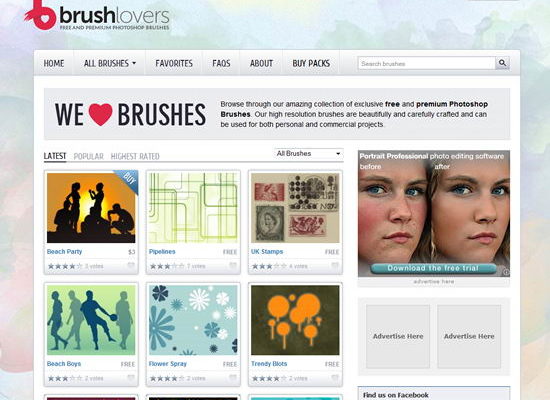Click the brushlovers heart logo
Viewport: 550px width, 400px height.
click(x=41, y=15)
